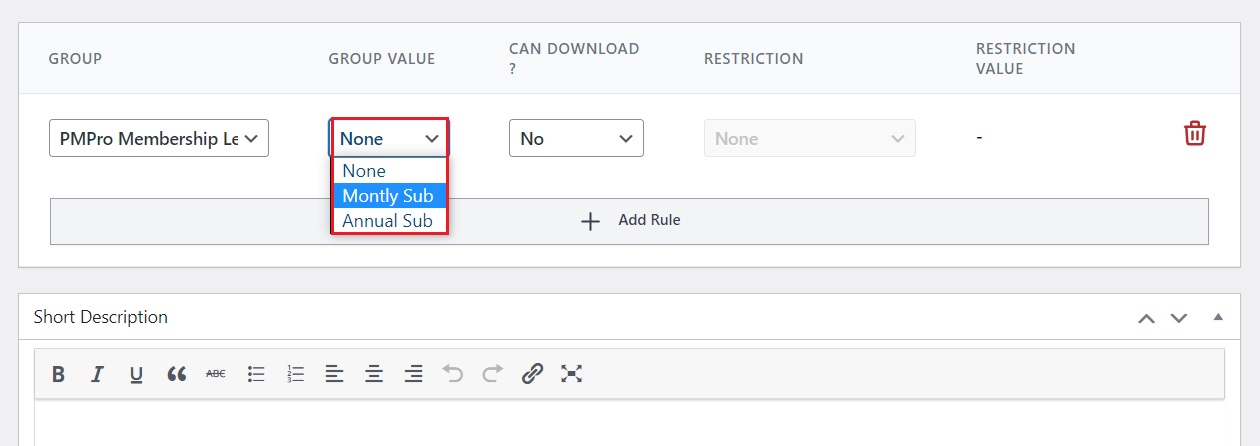Undo the last editor change
Screen dimensions: 1260x446
coord(453,374)
